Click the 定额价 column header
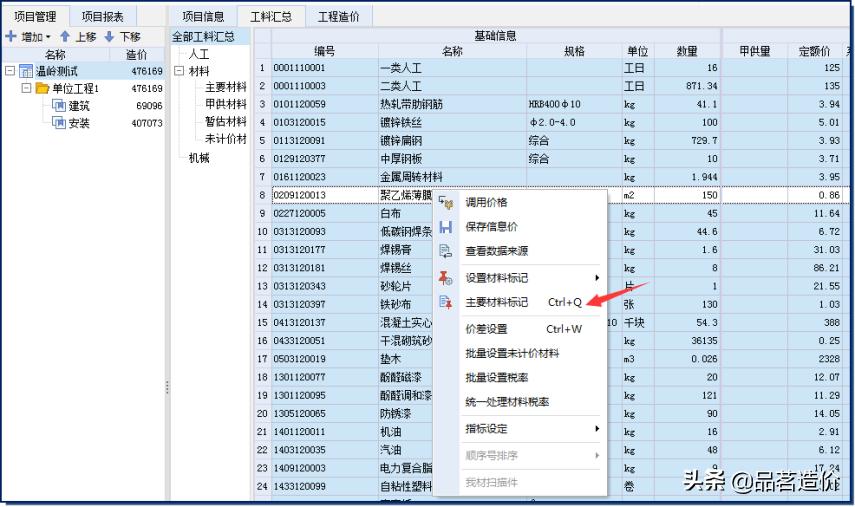The height and width of the screenshot is (507, 855). point(814,51)
